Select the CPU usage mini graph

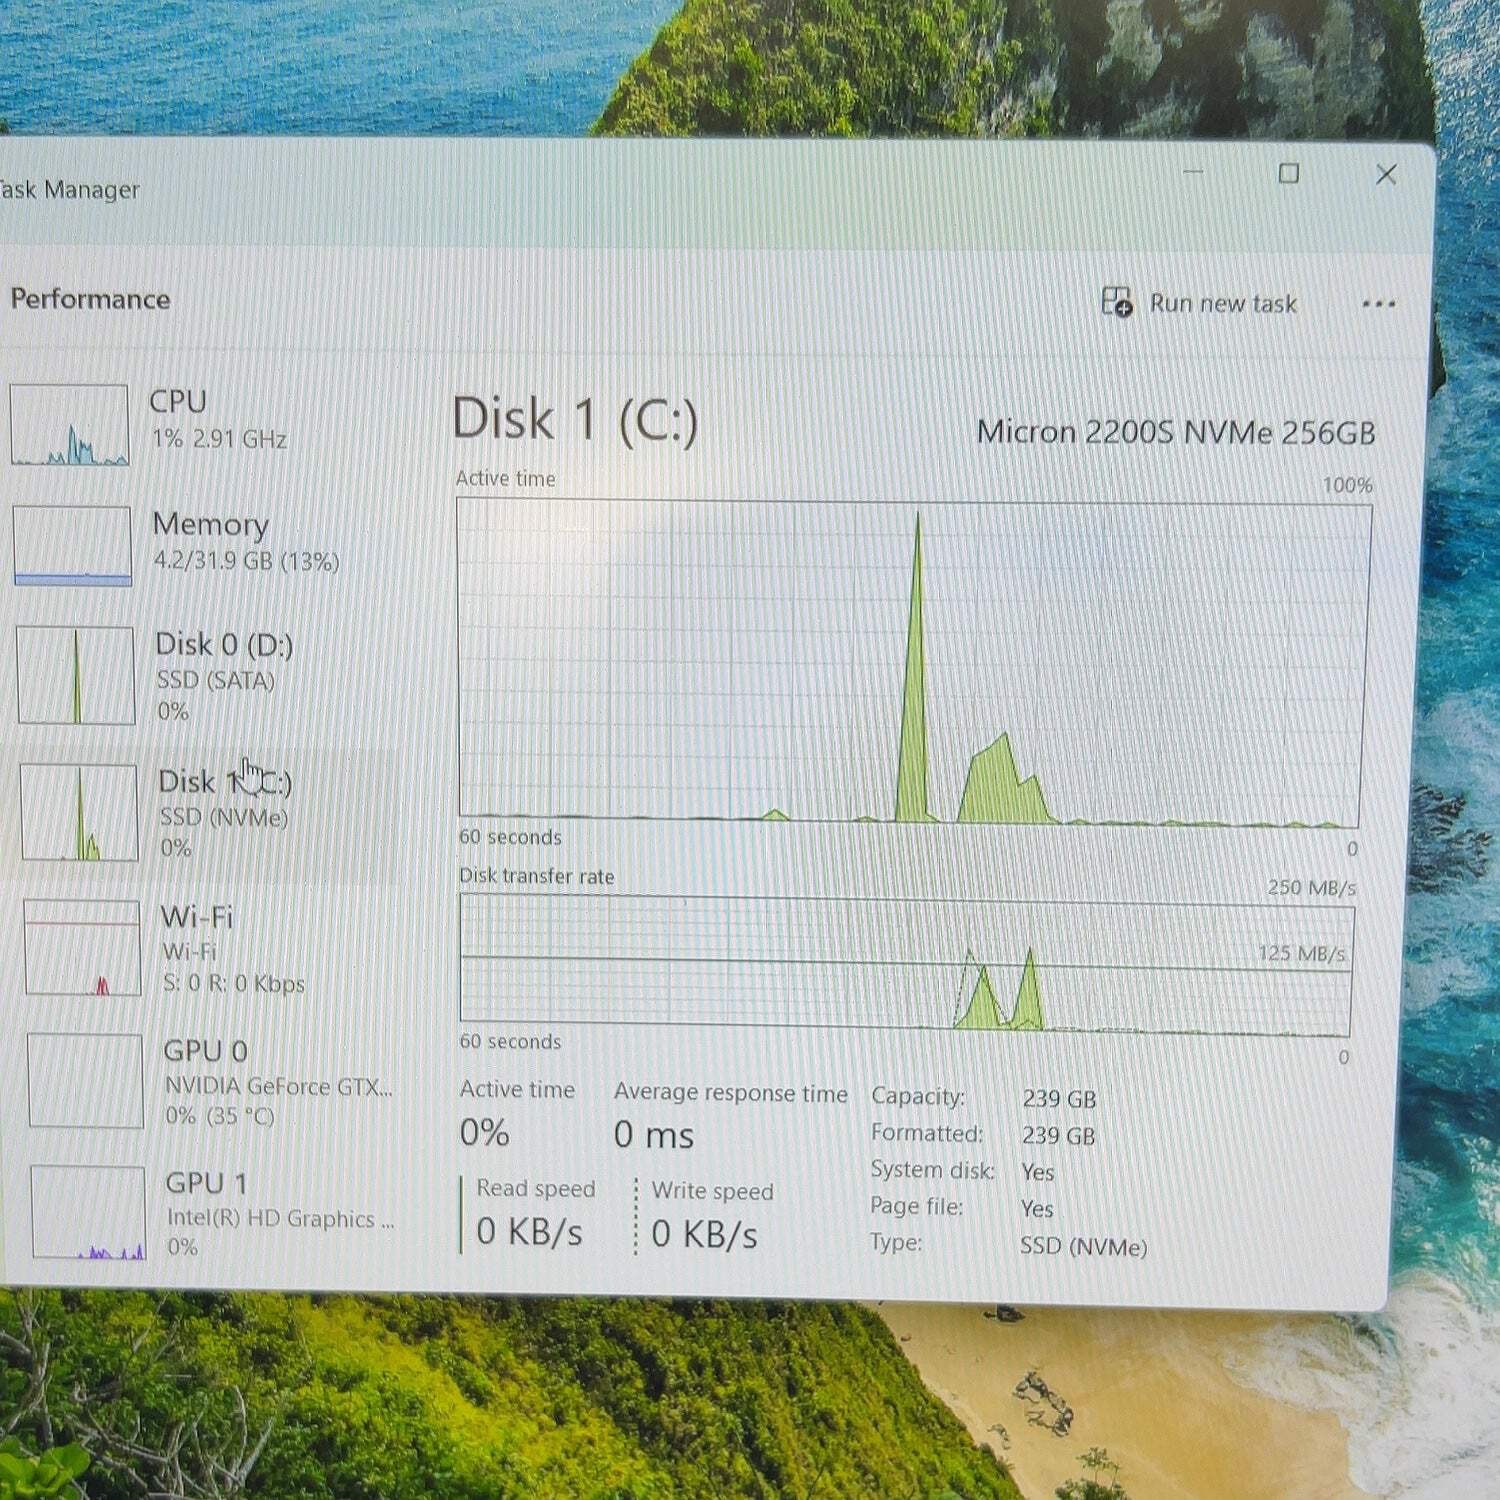tap(69, 425)
